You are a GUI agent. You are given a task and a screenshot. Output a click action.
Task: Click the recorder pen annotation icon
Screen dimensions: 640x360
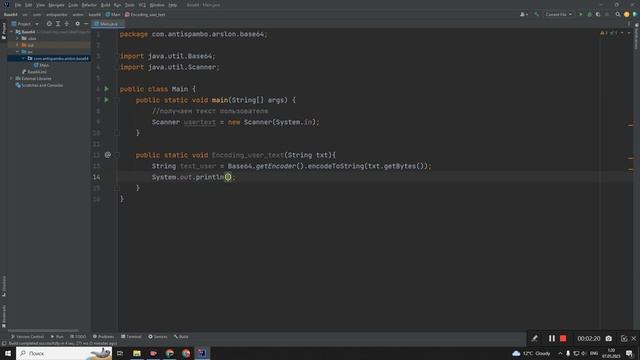(x=534, y=338)
